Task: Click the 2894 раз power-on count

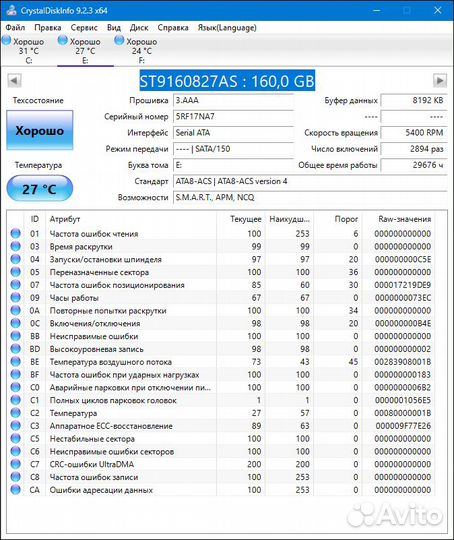Action: click(x=414, y=149)
